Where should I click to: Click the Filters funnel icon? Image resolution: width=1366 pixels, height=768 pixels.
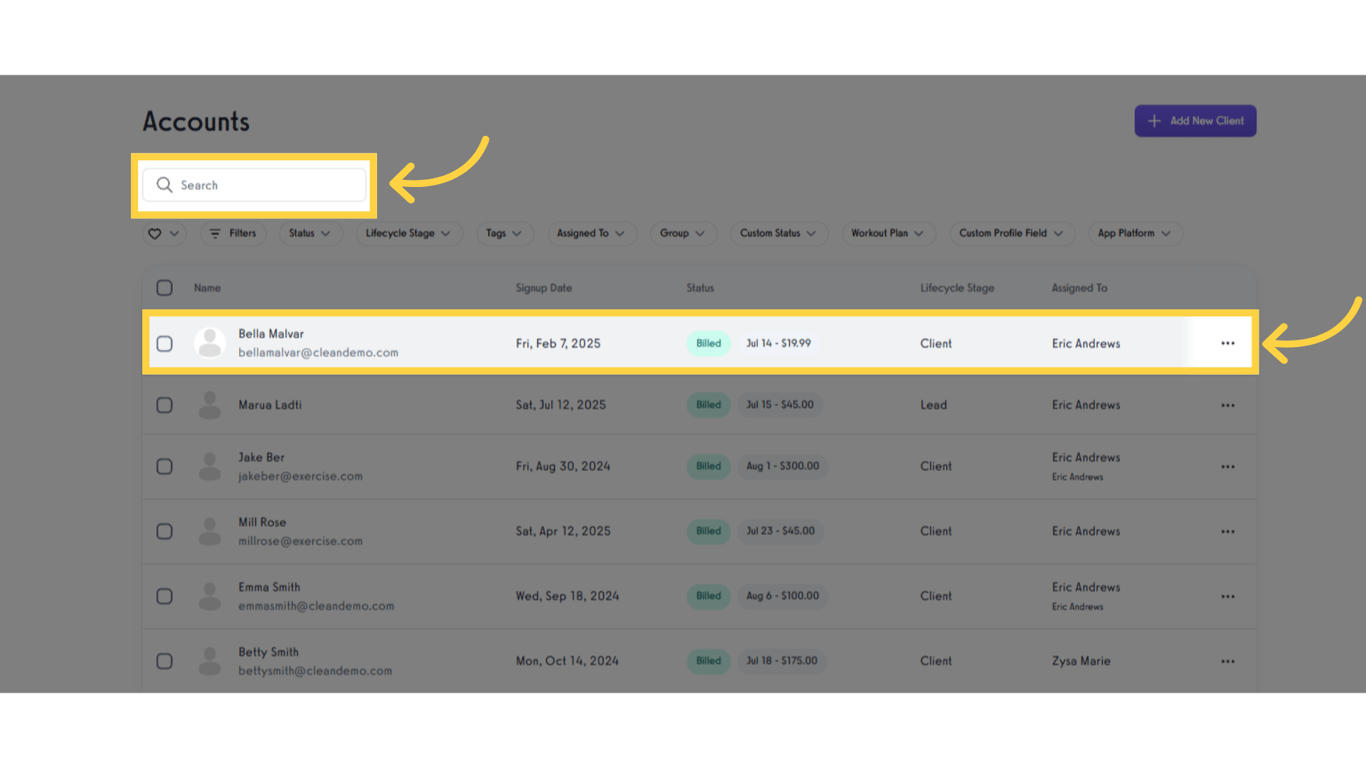click(x=217, y=233)
